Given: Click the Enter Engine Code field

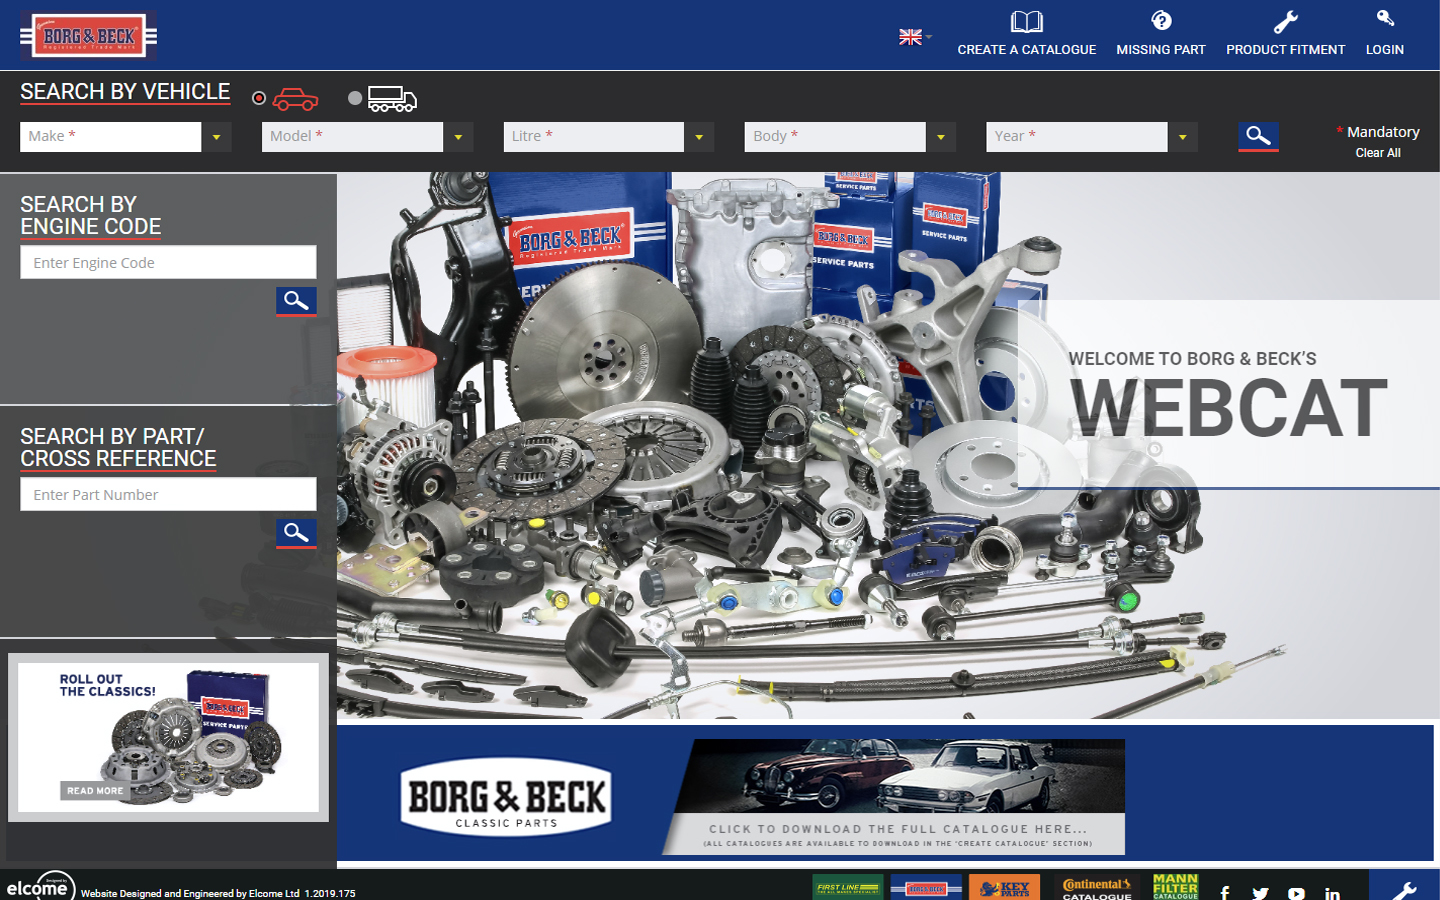Looking at the screenshot, I should tap(168, 263).
